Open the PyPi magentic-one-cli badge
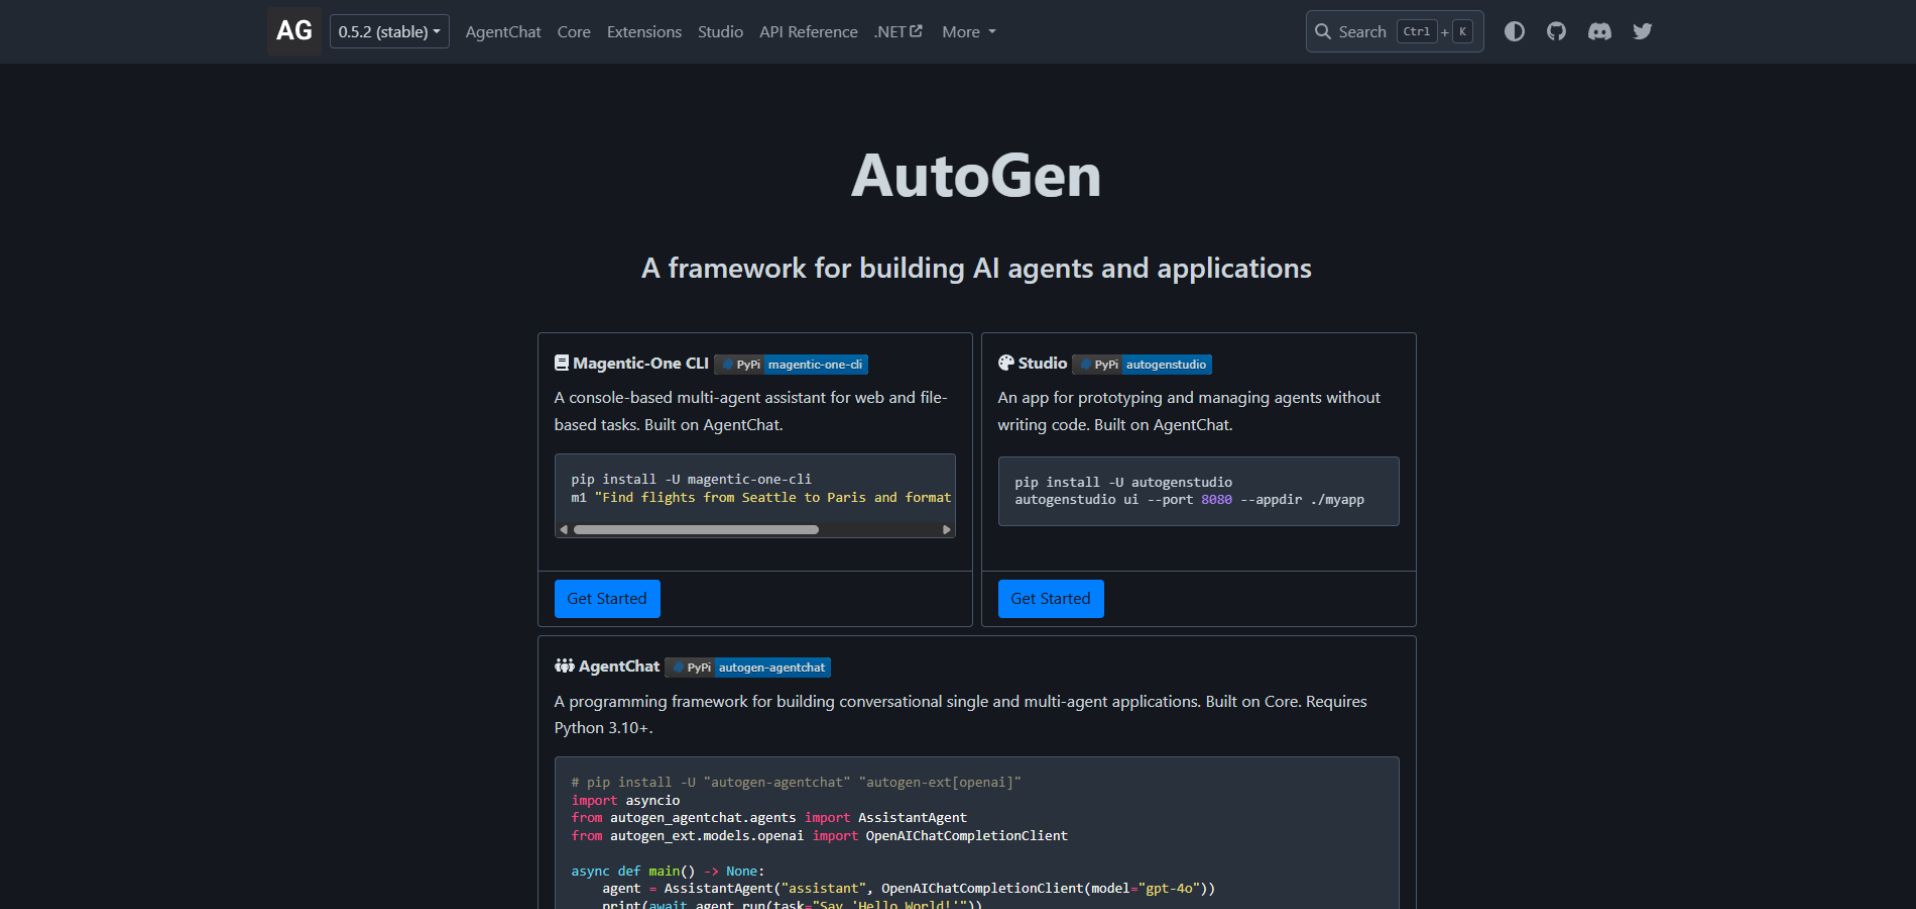 click(x=791, y=364)
